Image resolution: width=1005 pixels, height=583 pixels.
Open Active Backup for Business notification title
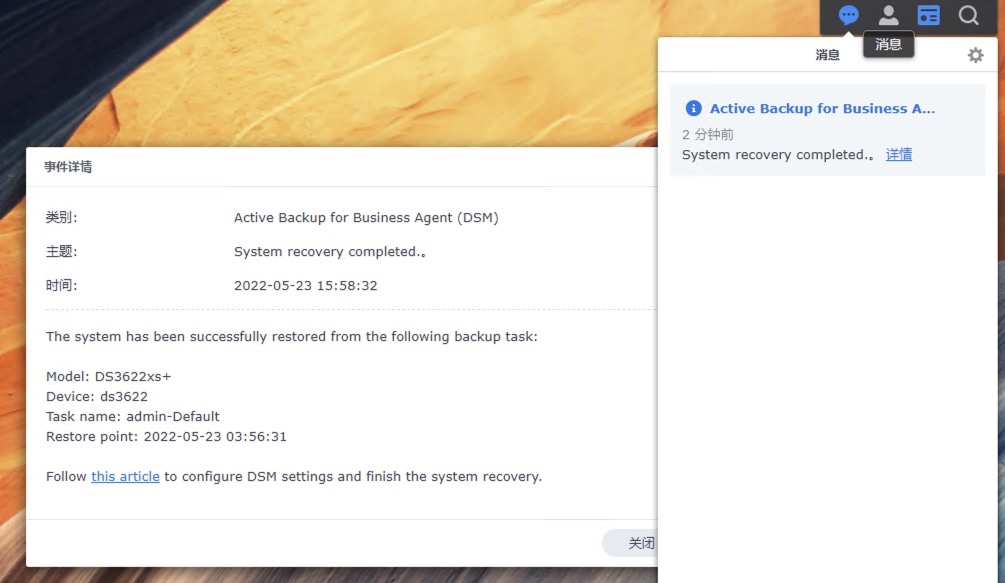tap(822, 108)
